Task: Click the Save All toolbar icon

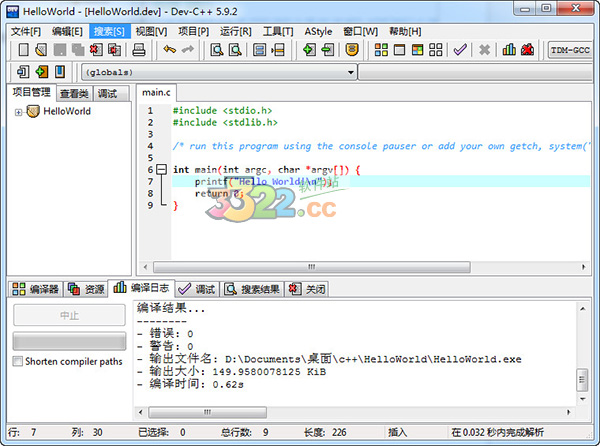Action: pyautogui.click(x=78, y=50)
